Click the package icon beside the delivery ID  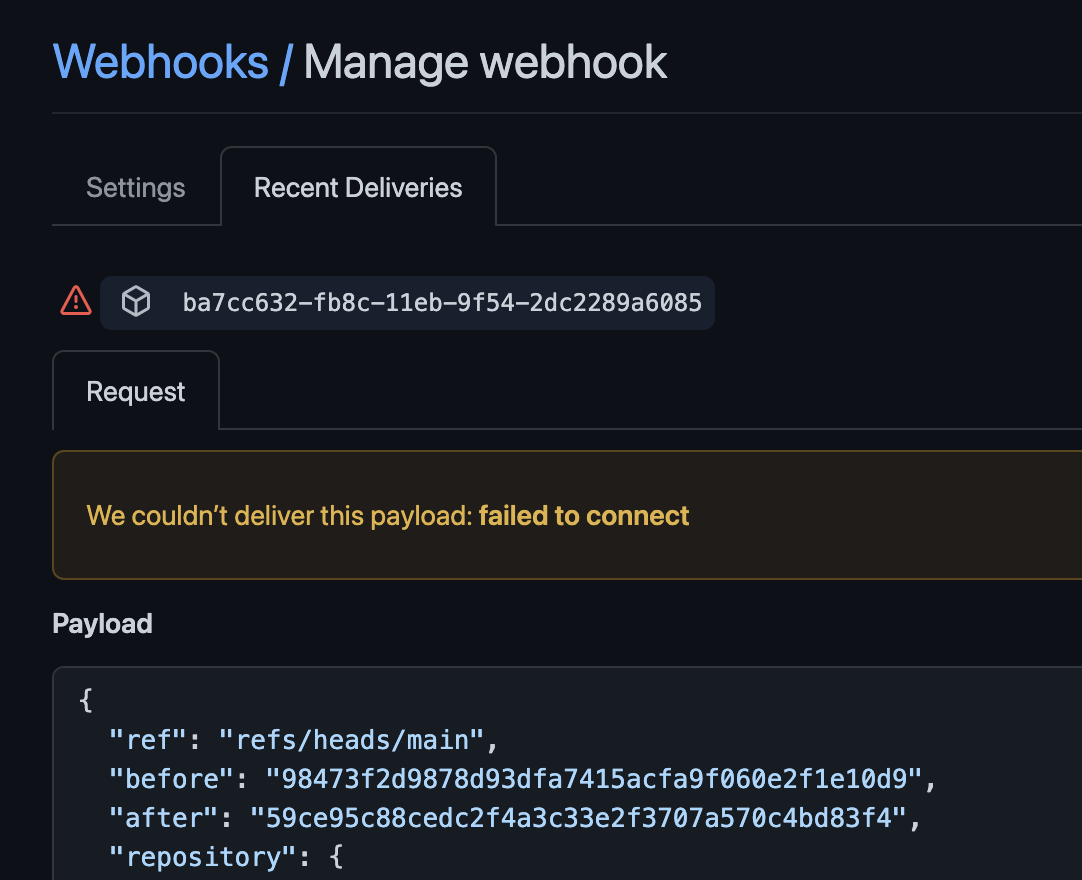point(136,302)
